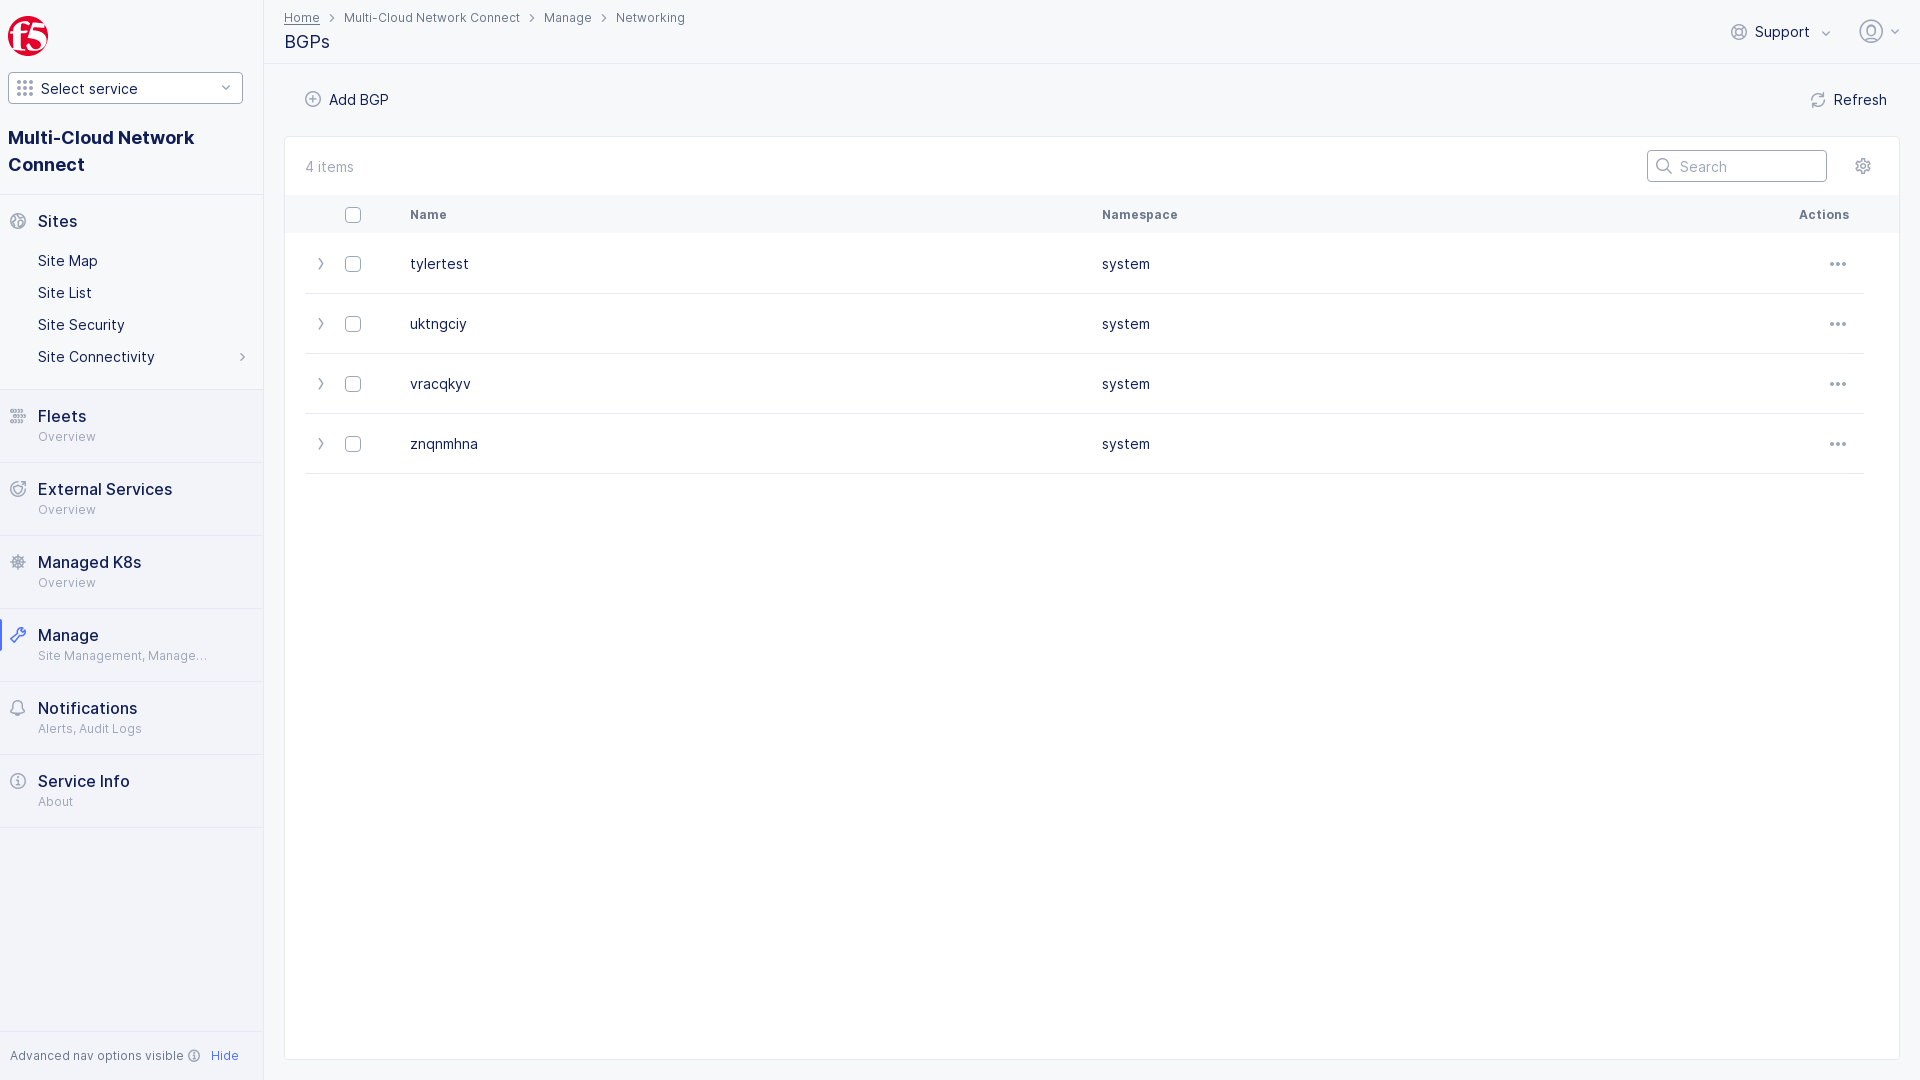
Task: Sort by the Name column header
Action: 428,215
